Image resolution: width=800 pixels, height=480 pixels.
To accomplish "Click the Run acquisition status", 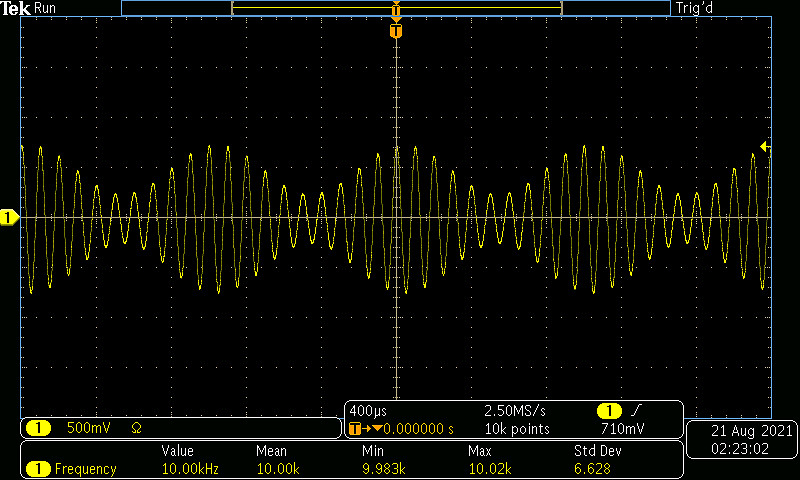I will tap(45, 8).
